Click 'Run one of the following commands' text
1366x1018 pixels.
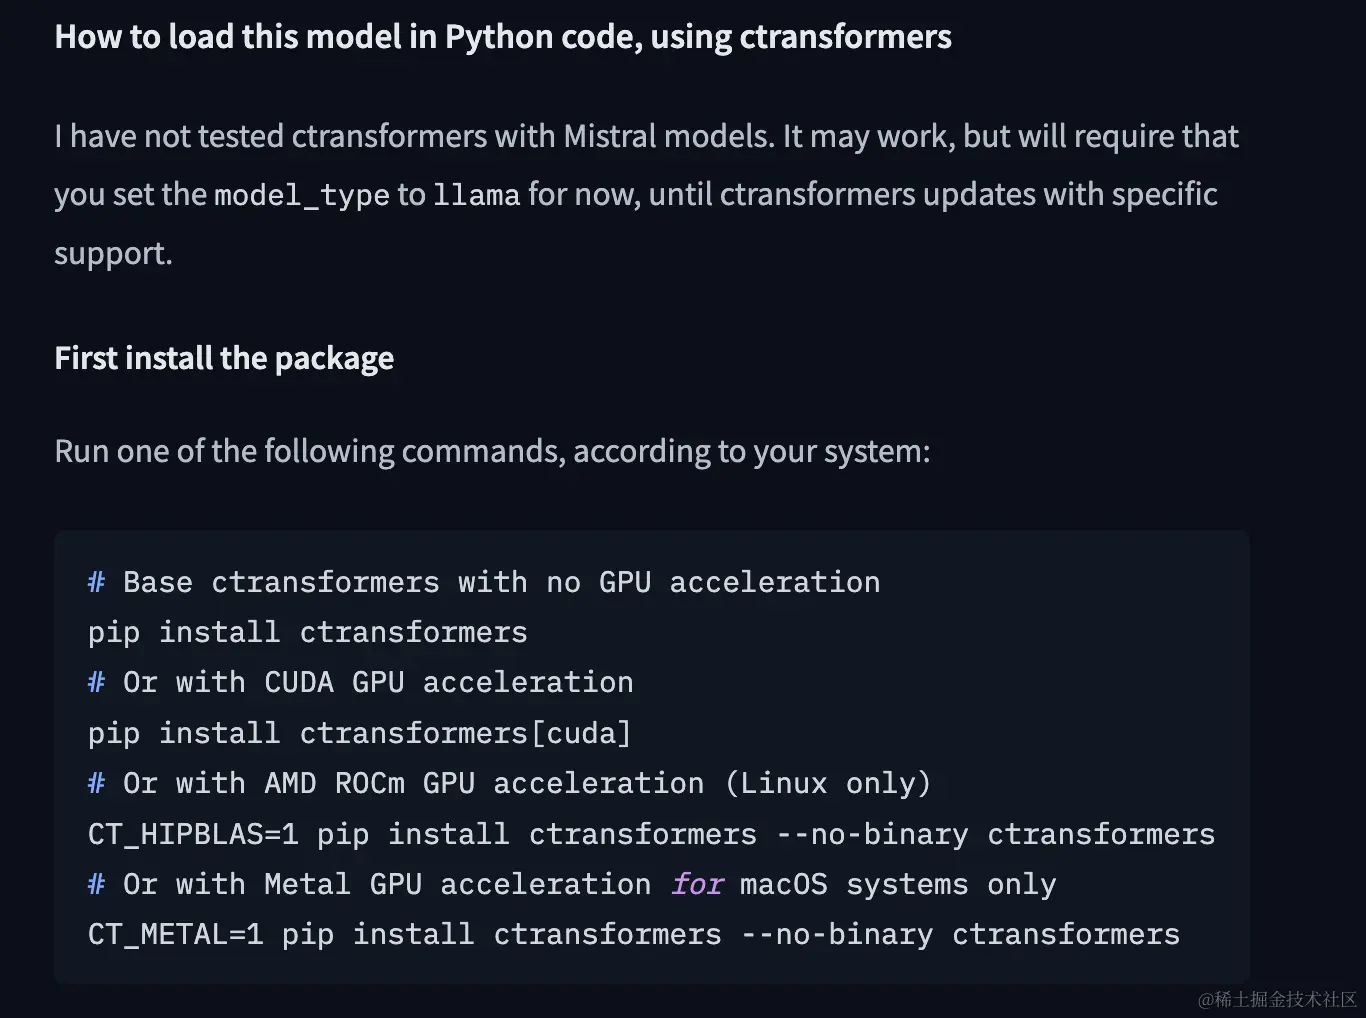pos(492,451)
